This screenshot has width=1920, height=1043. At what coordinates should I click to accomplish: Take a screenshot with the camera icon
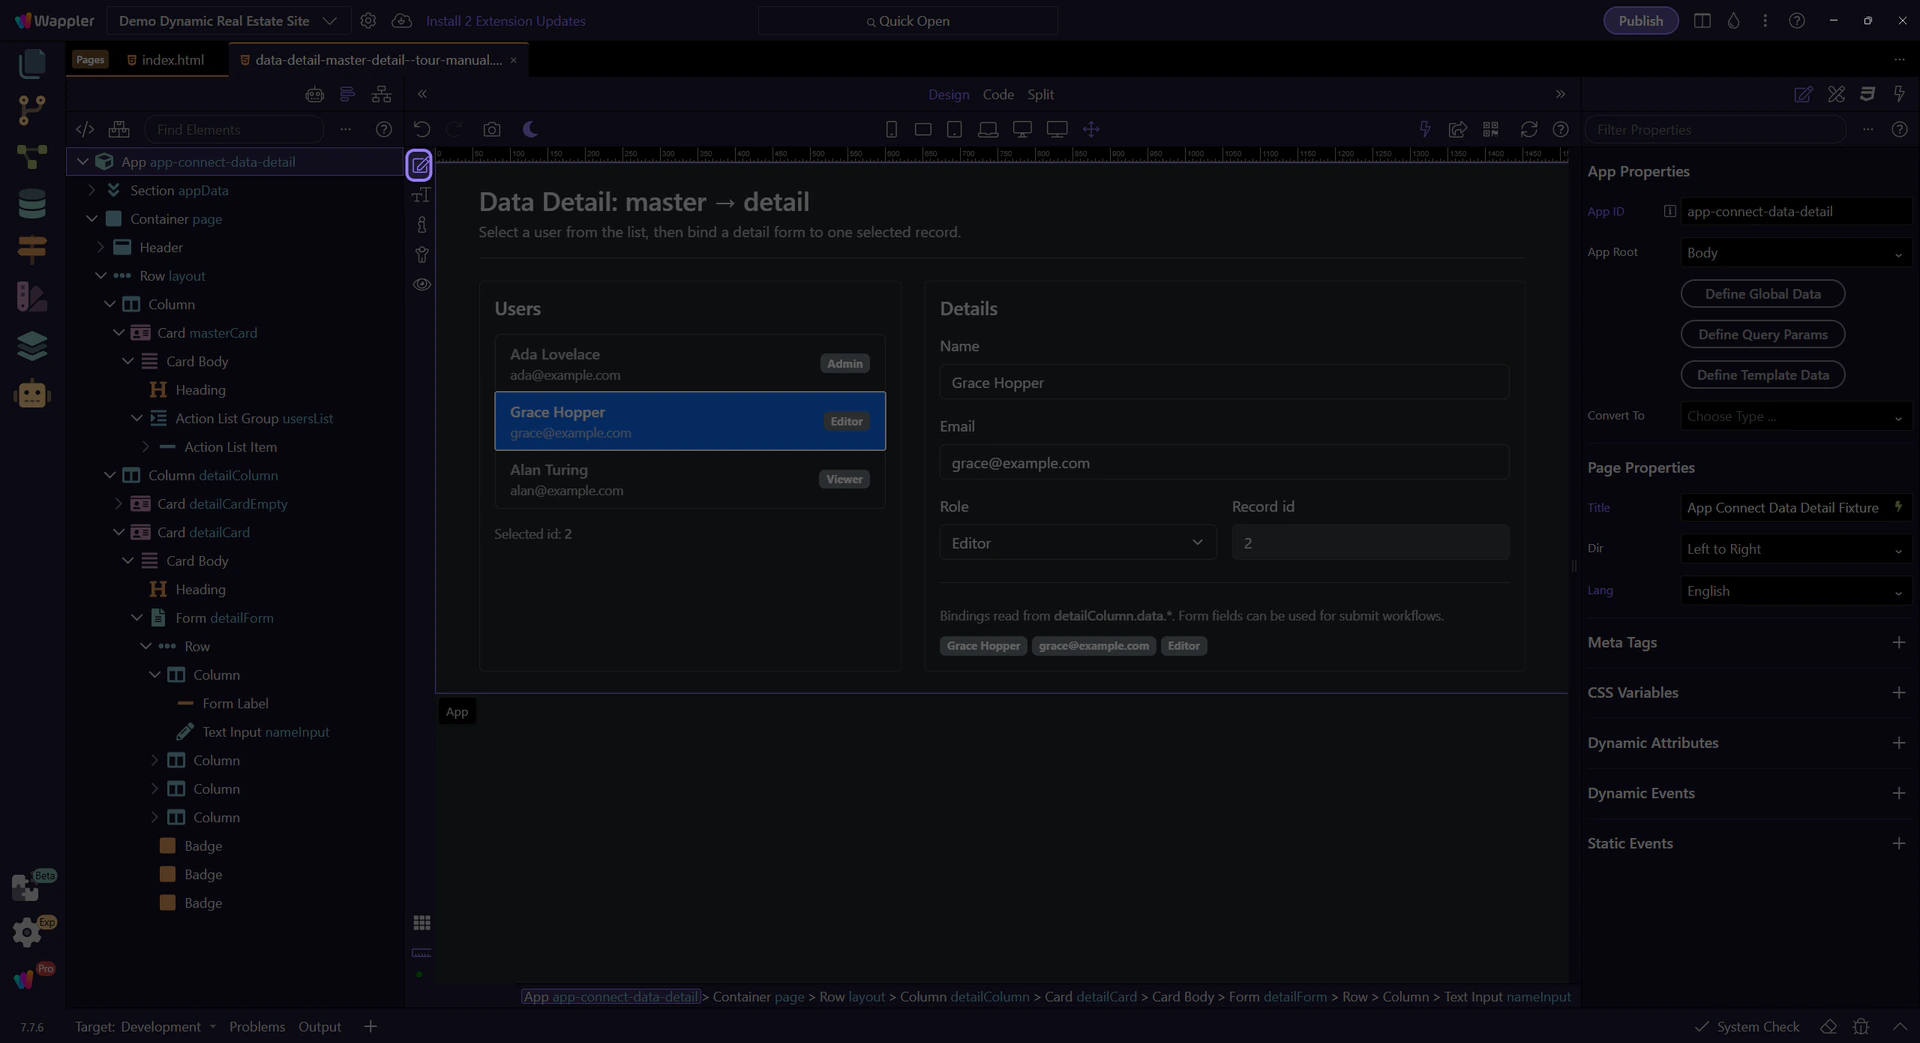[x=491, y=129]
